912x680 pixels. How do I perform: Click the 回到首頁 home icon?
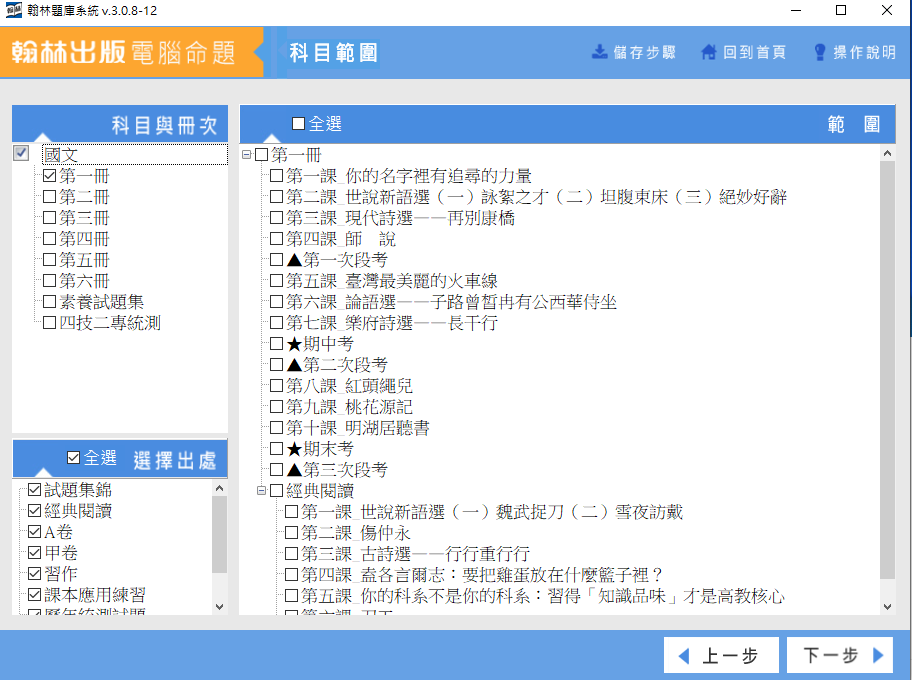709,52
